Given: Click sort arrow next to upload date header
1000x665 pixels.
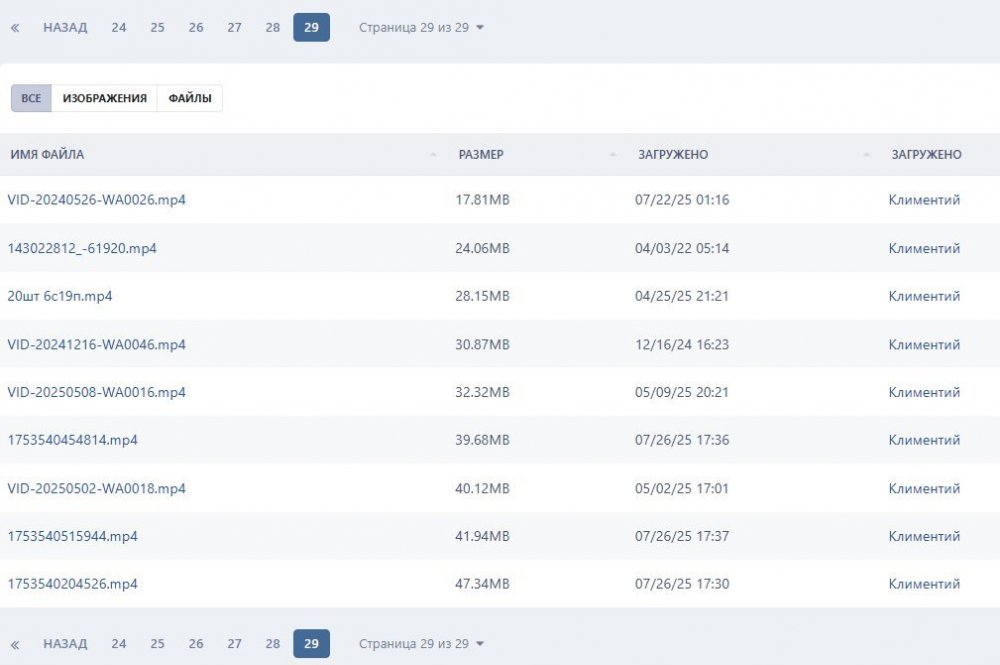Looking at the screenshot, I should [866, 155].
